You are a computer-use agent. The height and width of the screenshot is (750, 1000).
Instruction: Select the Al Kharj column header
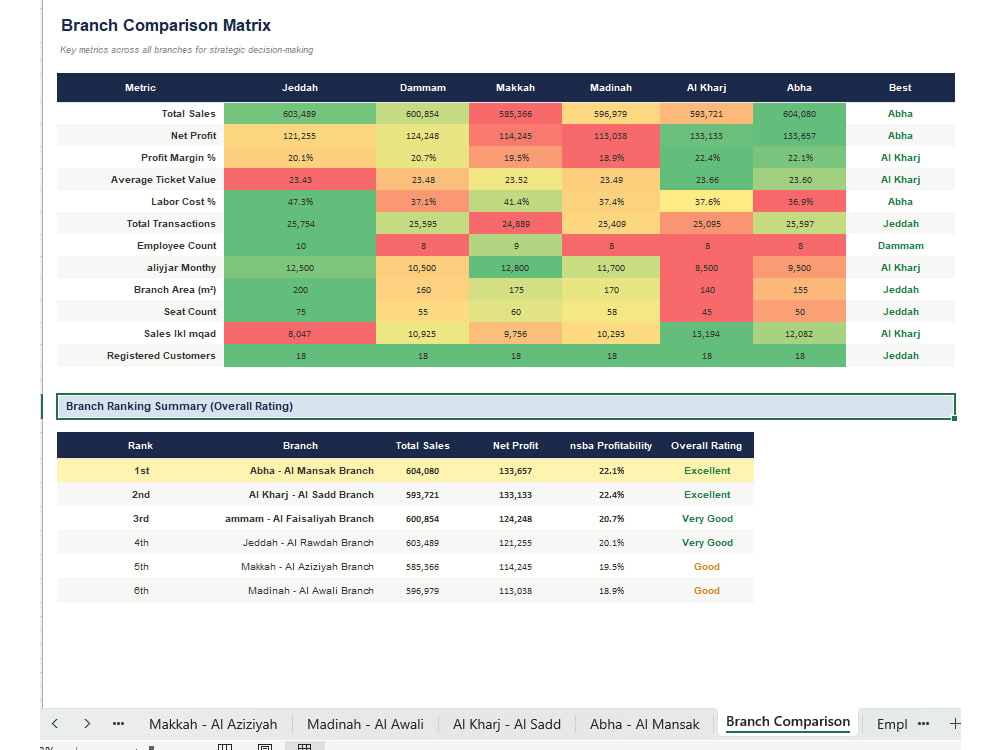click(x=707, y=87)
